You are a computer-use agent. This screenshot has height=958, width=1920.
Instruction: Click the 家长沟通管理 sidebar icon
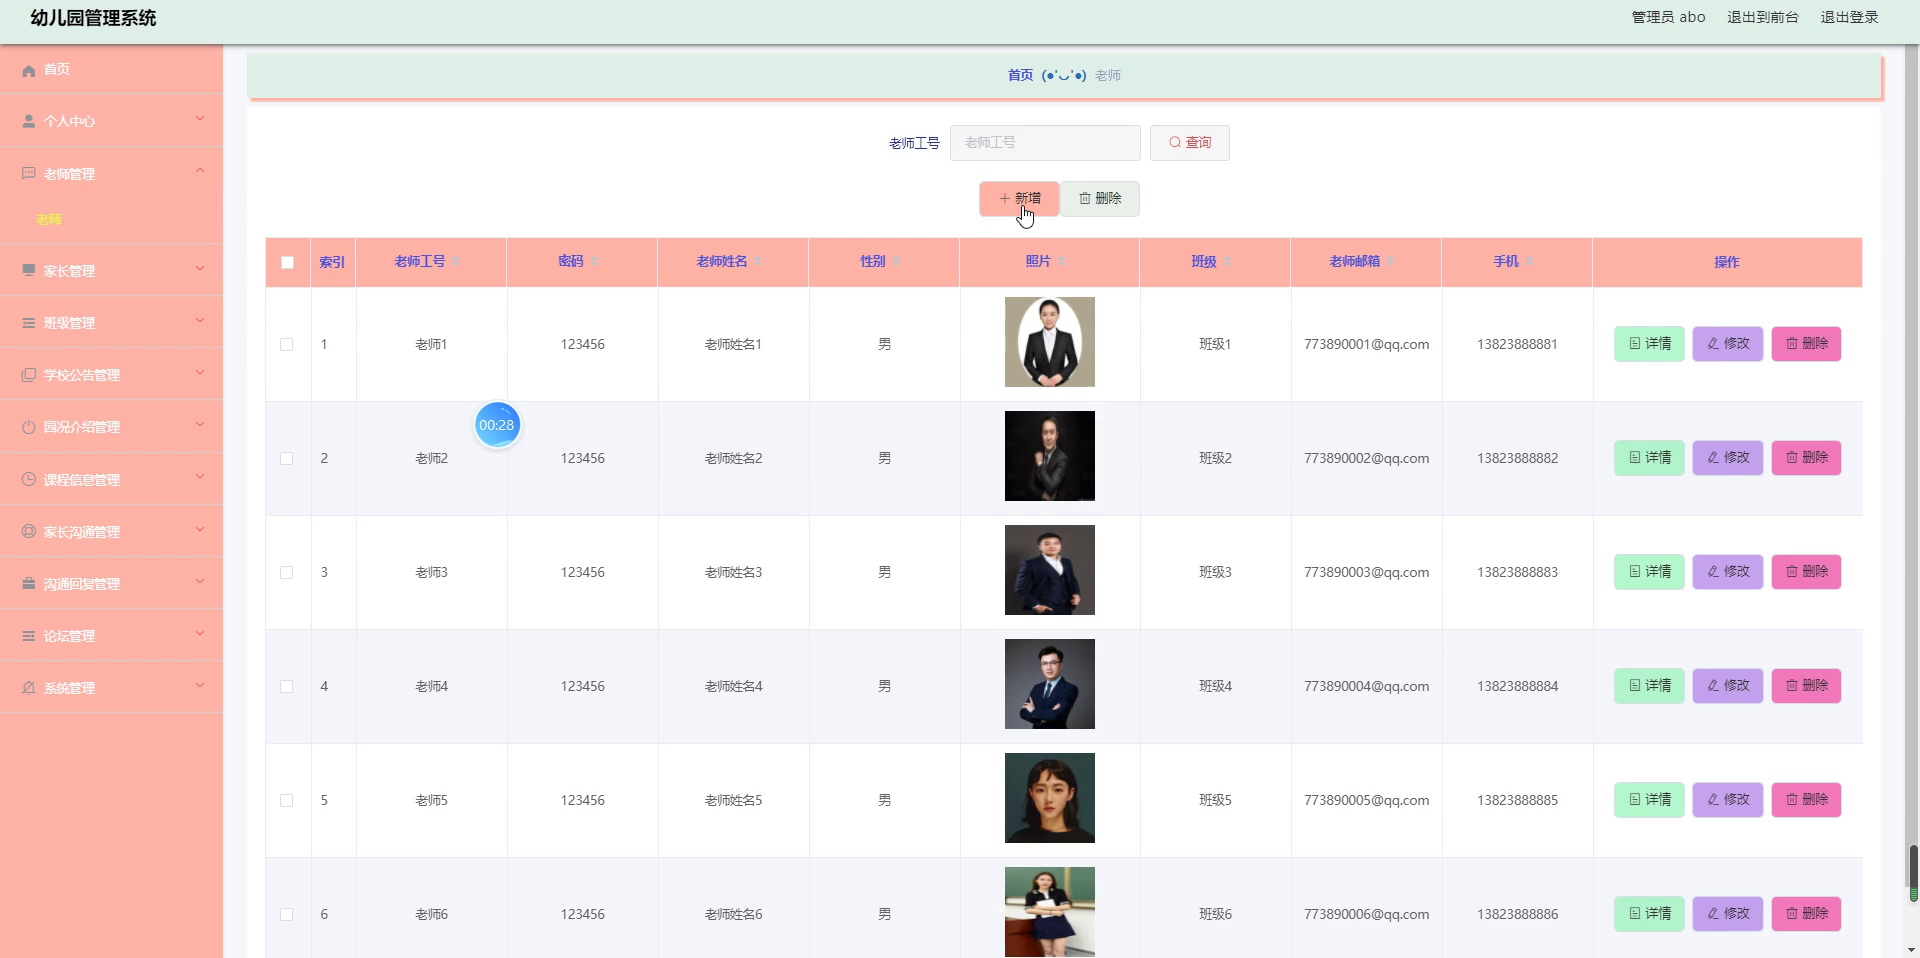click(x=28, y=532)
